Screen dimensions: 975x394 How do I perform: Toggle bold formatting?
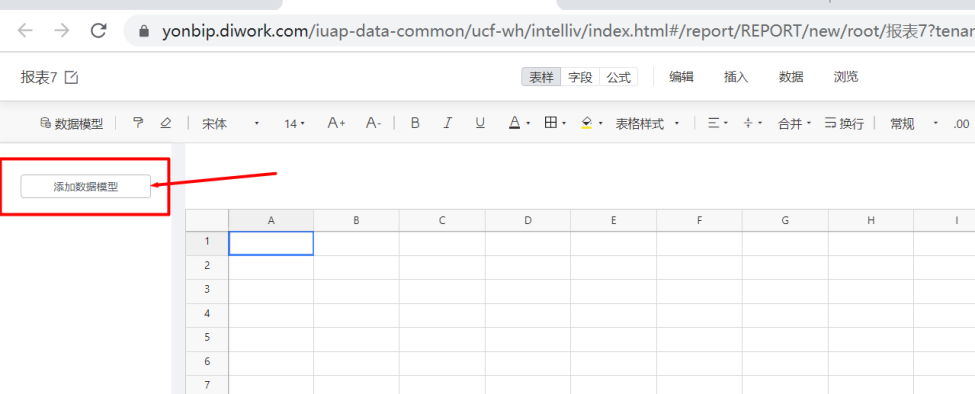click(x=415, y=123)
